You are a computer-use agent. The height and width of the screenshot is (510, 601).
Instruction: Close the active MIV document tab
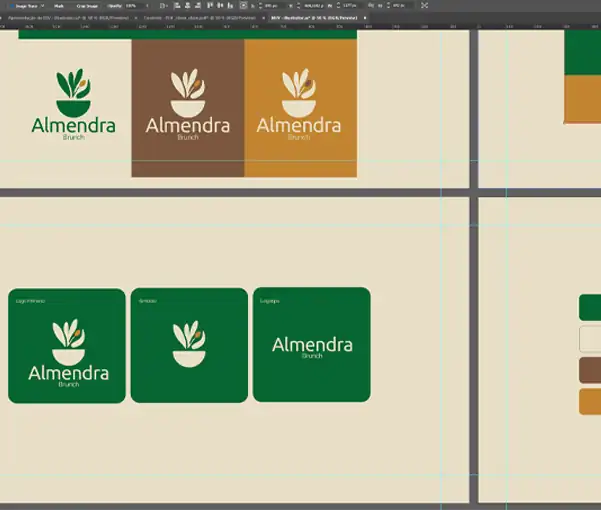coord(365,18)
